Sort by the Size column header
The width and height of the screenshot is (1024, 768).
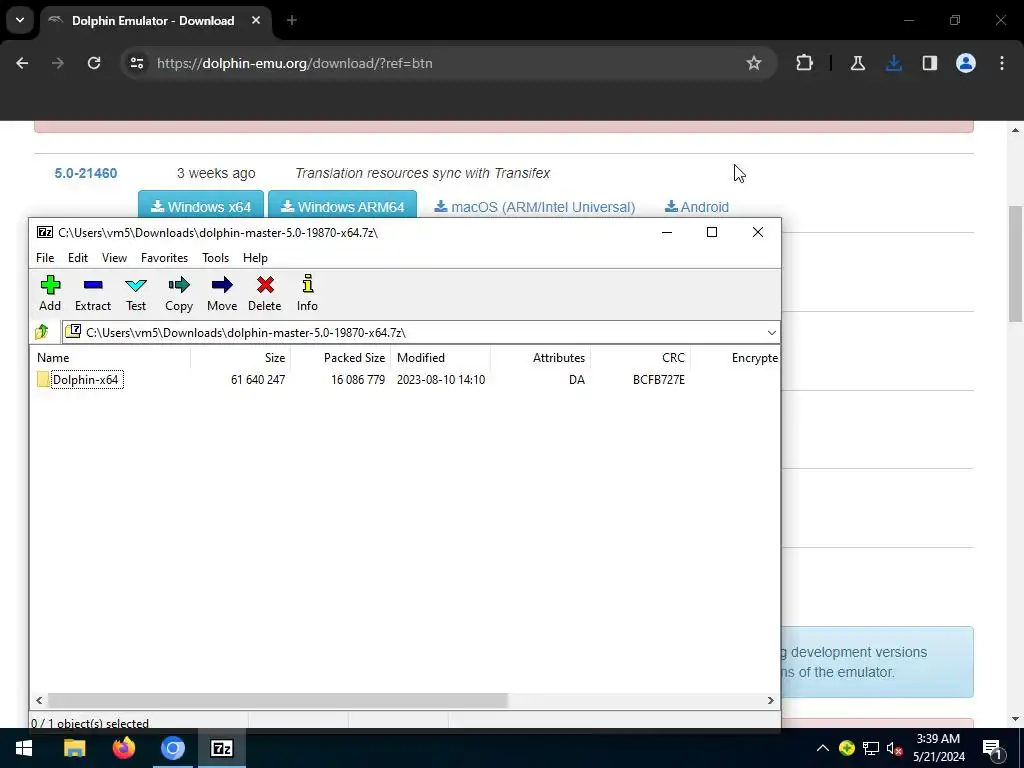tap(240, 357)
